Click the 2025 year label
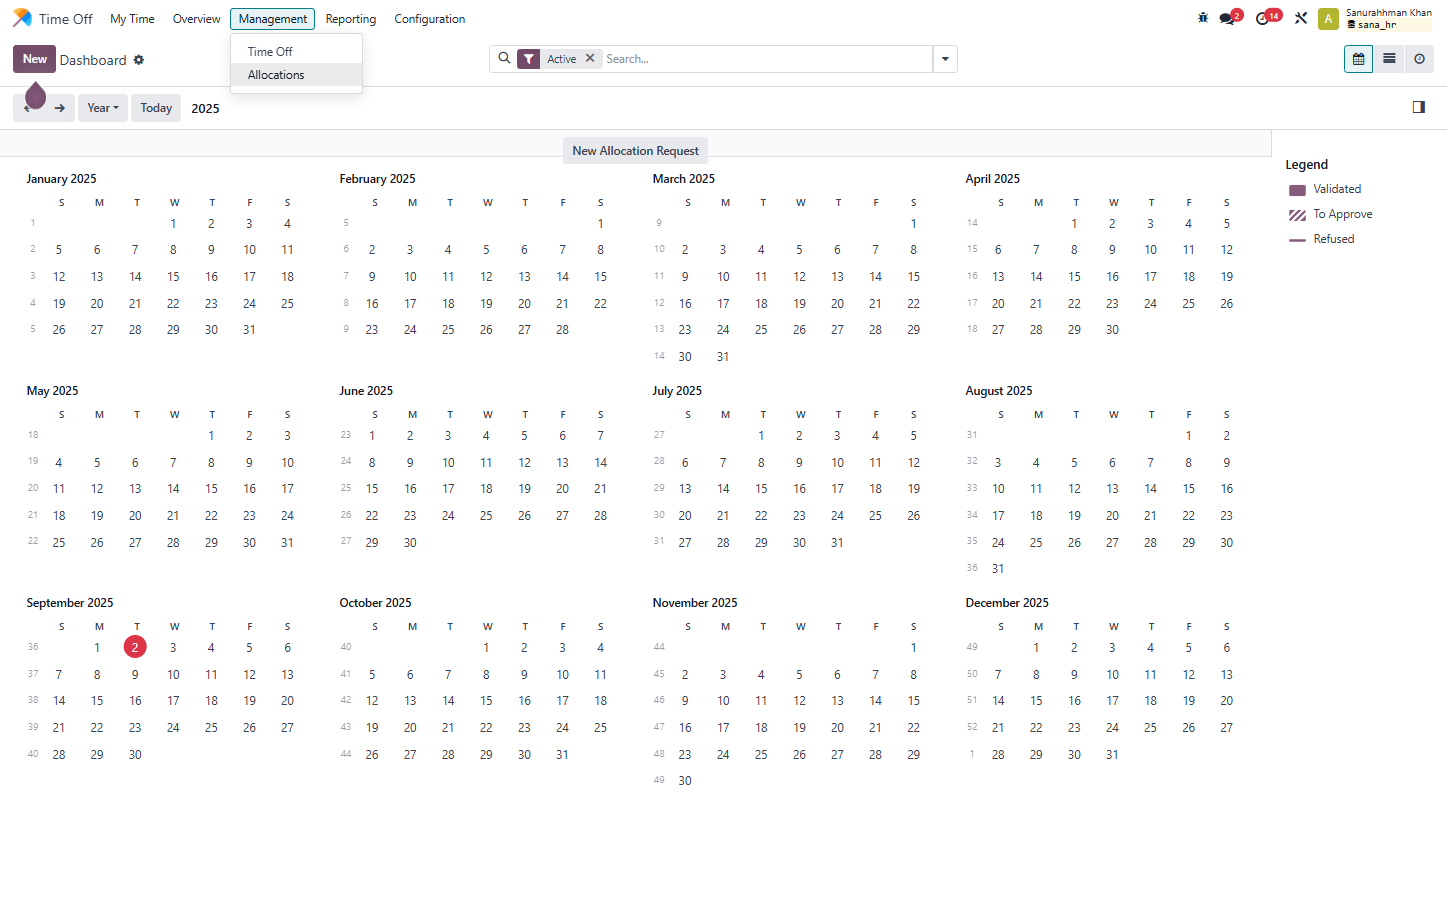 (205, 109)
